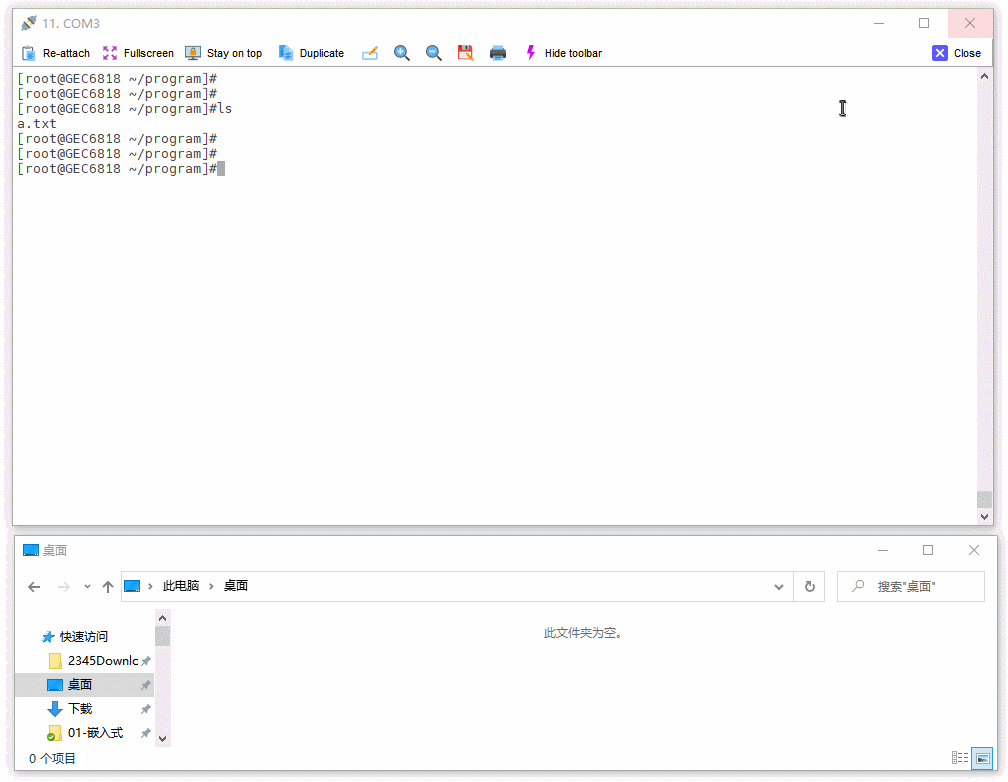Go back in the Explorer window
1008x782 pixels.
click(34, 586)
